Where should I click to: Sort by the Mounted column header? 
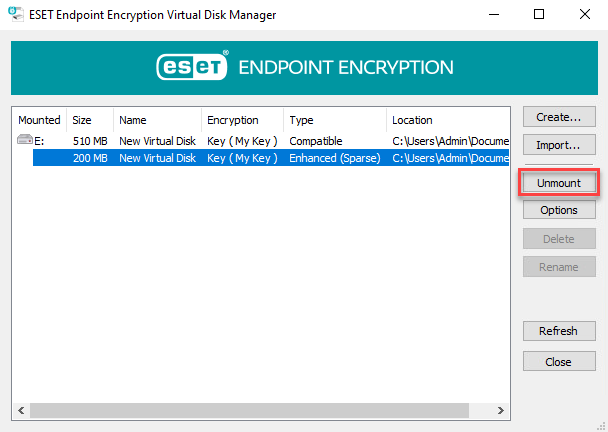point(40,120)
